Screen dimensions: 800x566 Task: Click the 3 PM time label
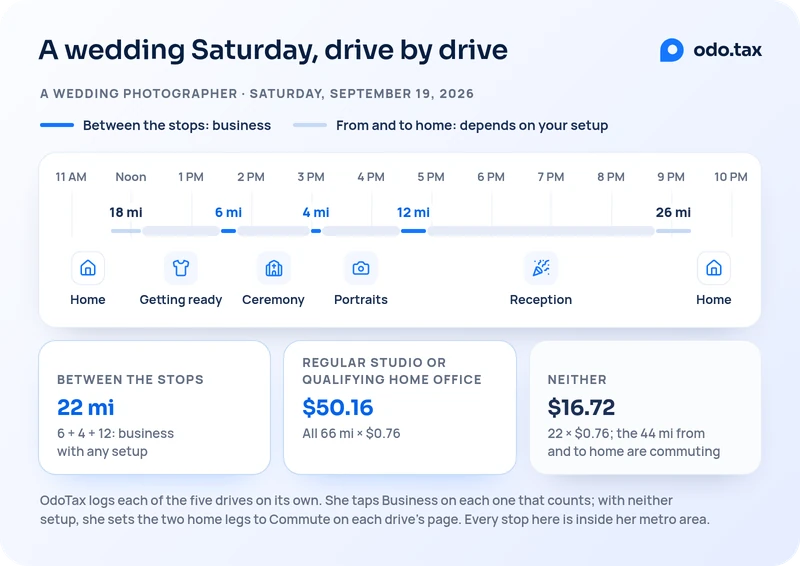pyautogui.click(x=311, y=177)
